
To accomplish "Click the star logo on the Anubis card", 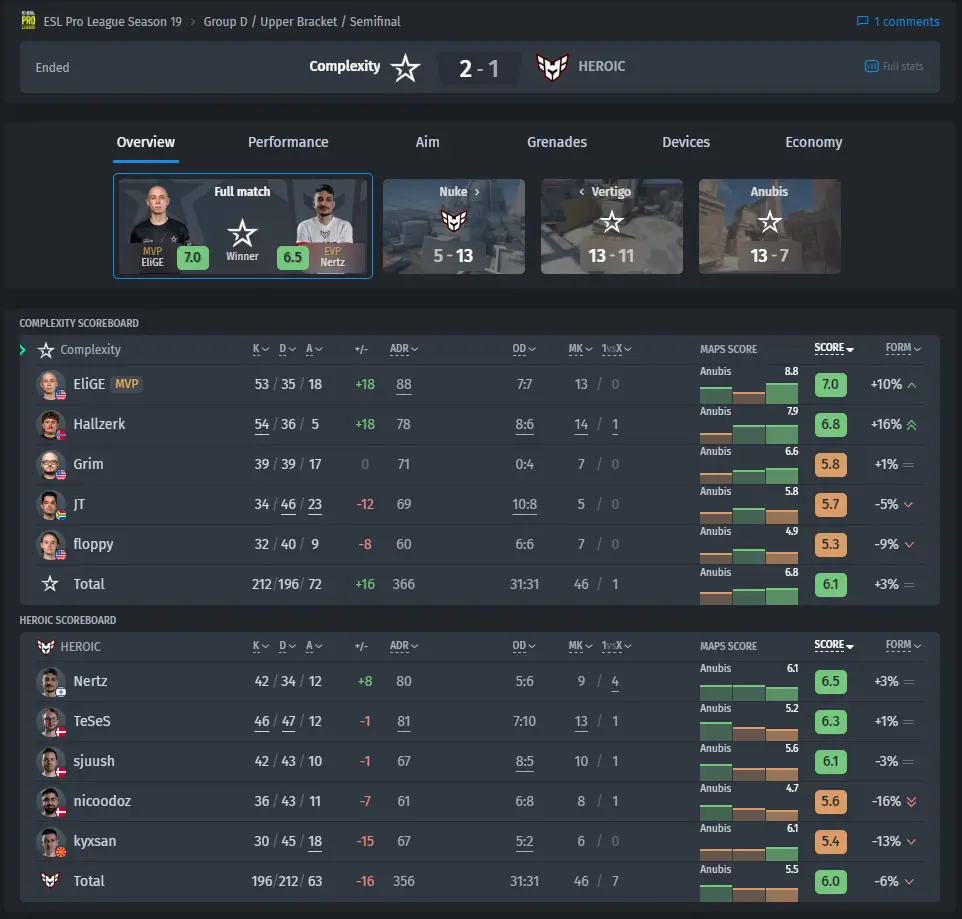I will coord(769,221).
